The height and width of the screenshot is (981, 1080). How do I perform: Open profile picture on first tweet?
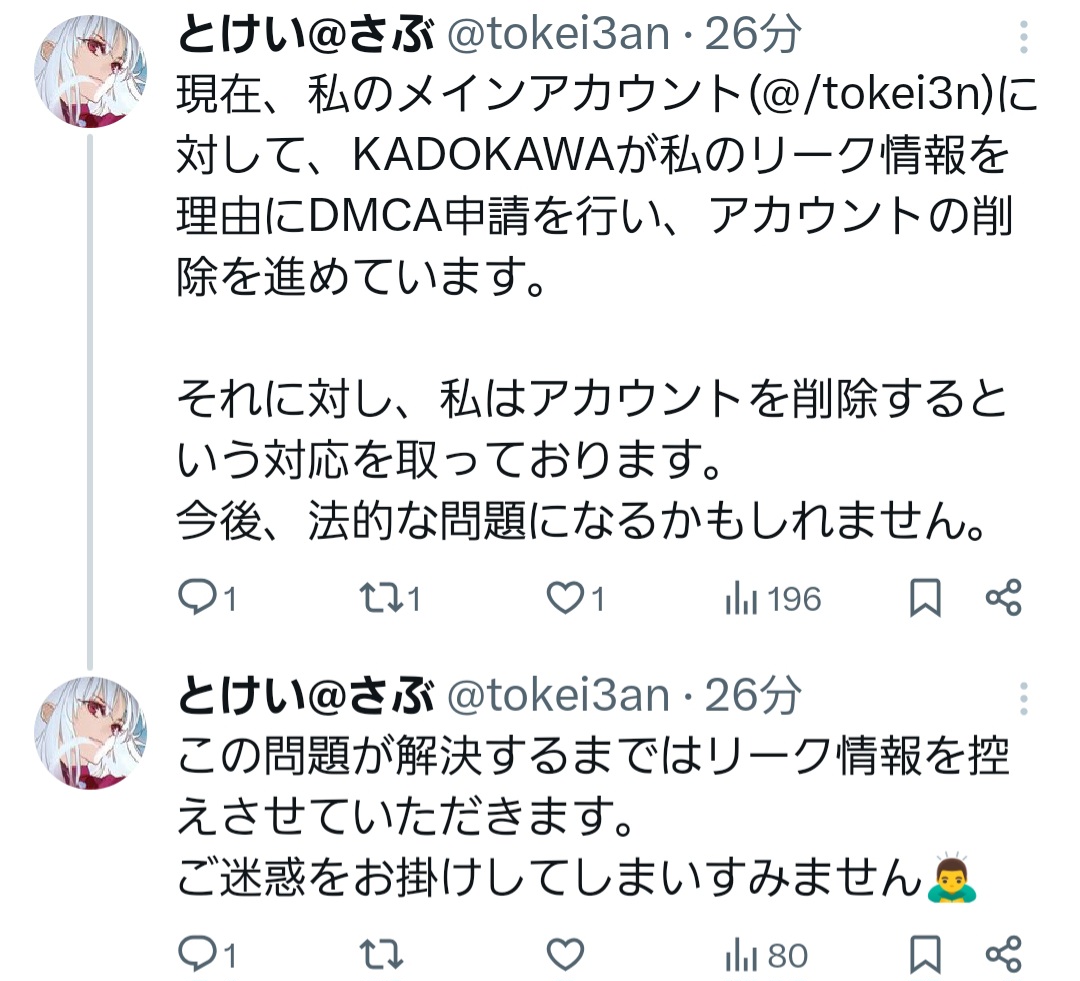(x=90, y=72)
